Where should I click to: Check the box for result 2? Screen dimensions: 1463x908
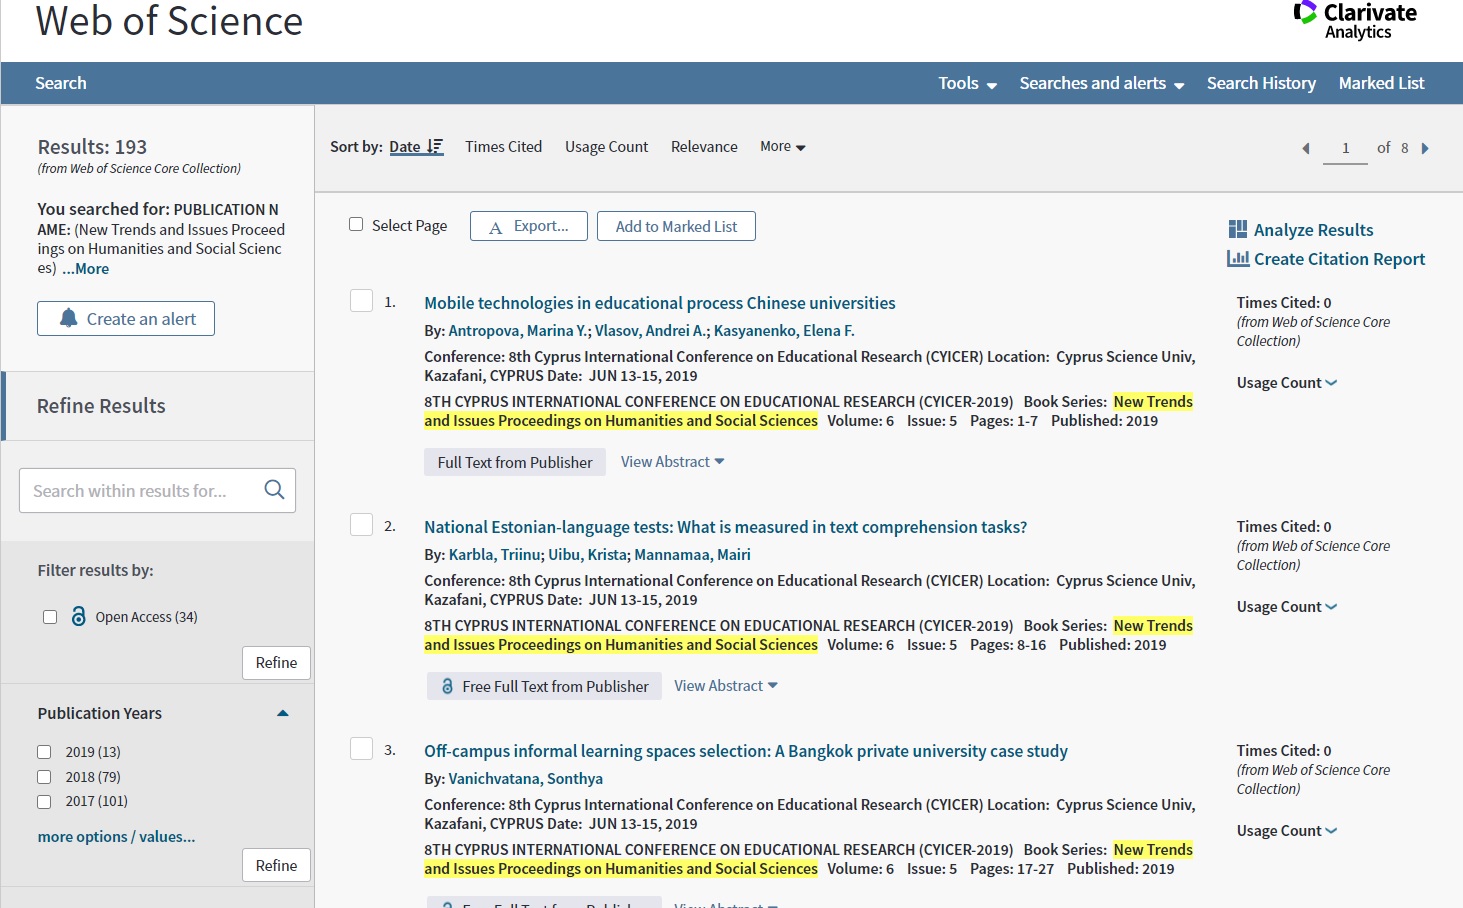361,525
